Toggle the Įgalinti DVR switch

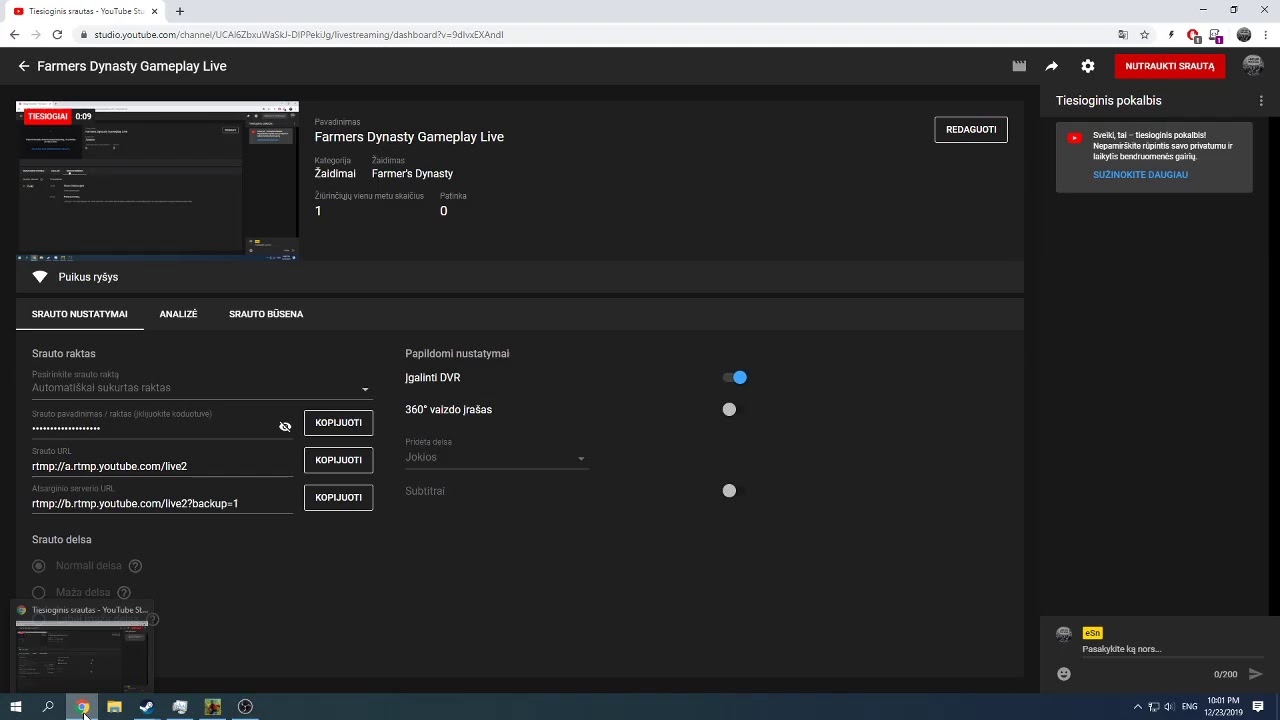[x=735, y=378]
